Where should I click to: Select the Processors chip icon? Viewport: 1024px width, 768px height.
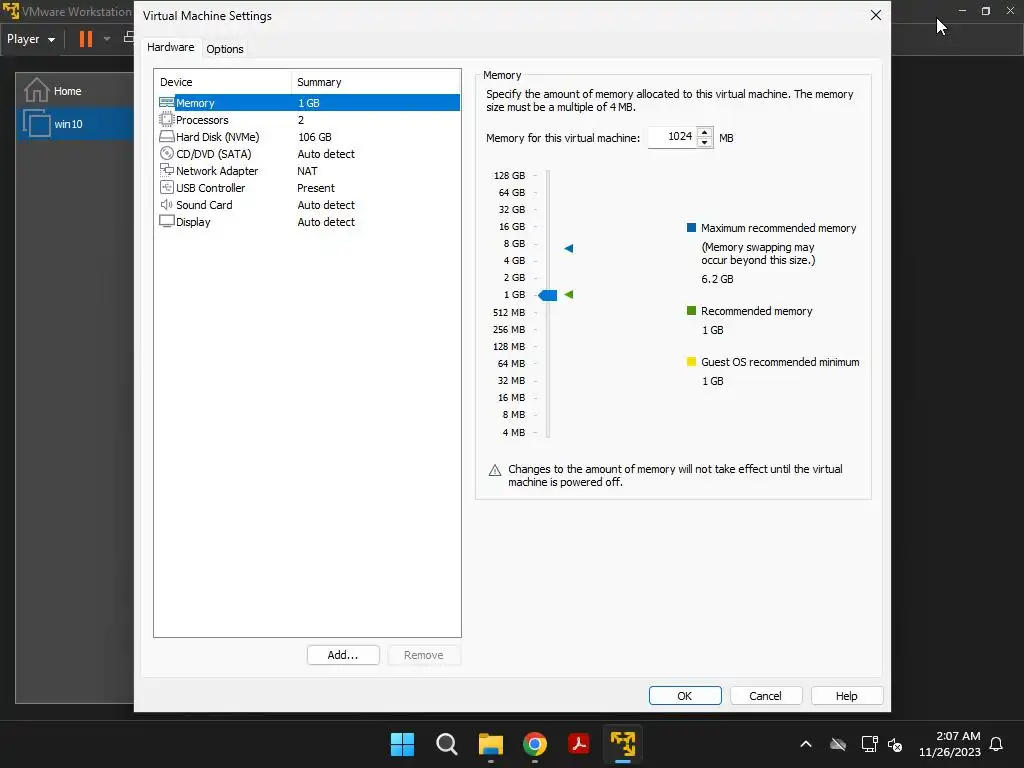coord(167,120)
